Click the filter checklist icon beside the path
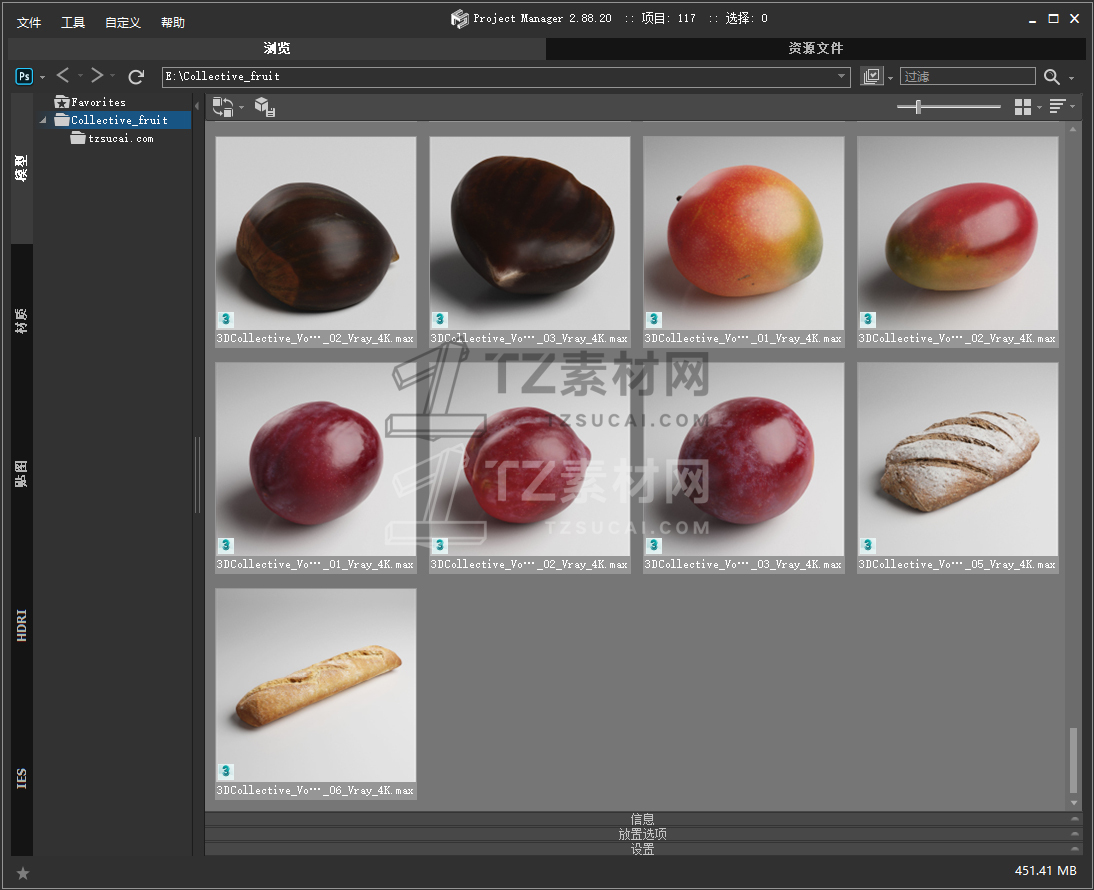The height and width of the screenshot is (890, 1094). (872, 76)
